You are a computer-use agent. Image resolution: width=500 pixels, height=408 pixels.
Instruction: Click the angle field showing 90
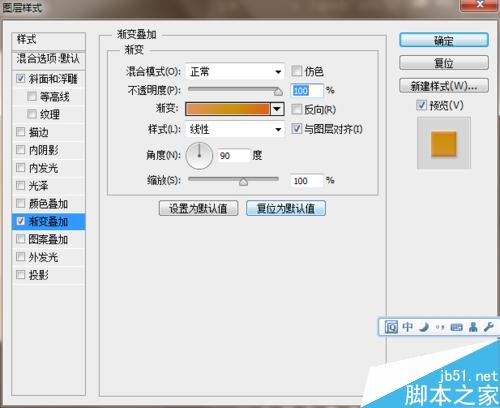coord(233,156)
